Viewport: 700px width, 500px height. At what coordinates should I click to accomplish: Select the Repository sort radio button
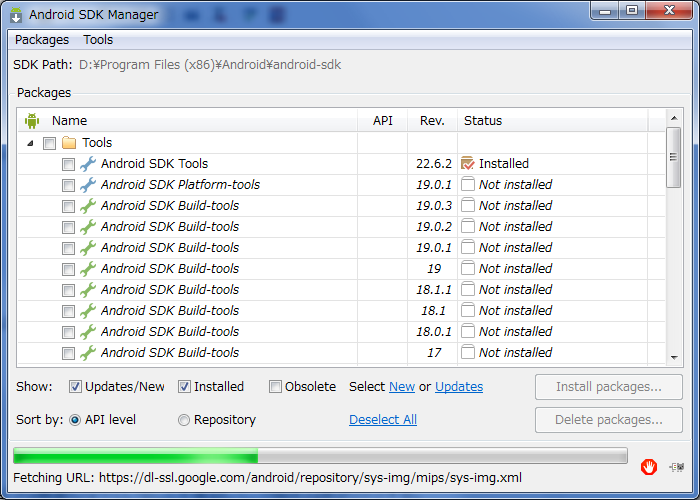click(184, 420)
